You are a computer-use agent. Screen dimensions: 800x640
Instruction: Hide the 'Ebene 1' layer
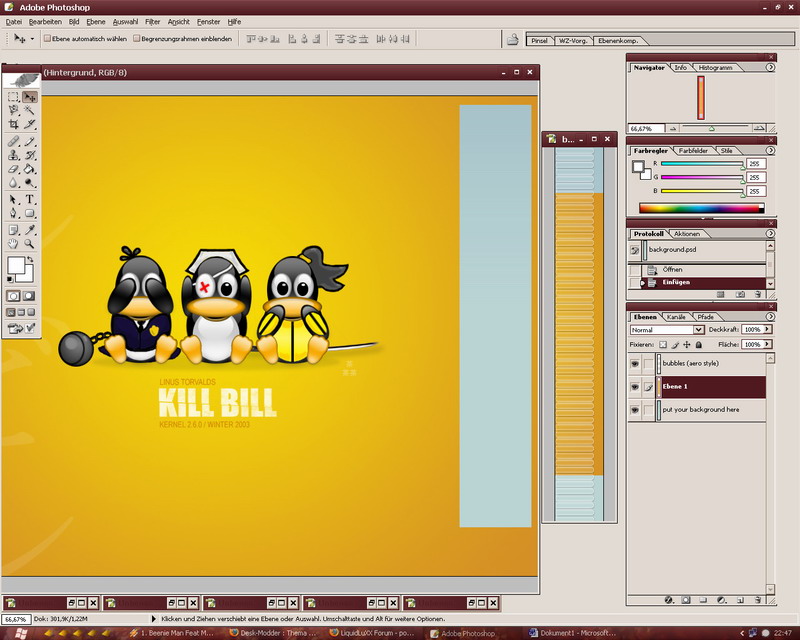(x=635, y=387)
